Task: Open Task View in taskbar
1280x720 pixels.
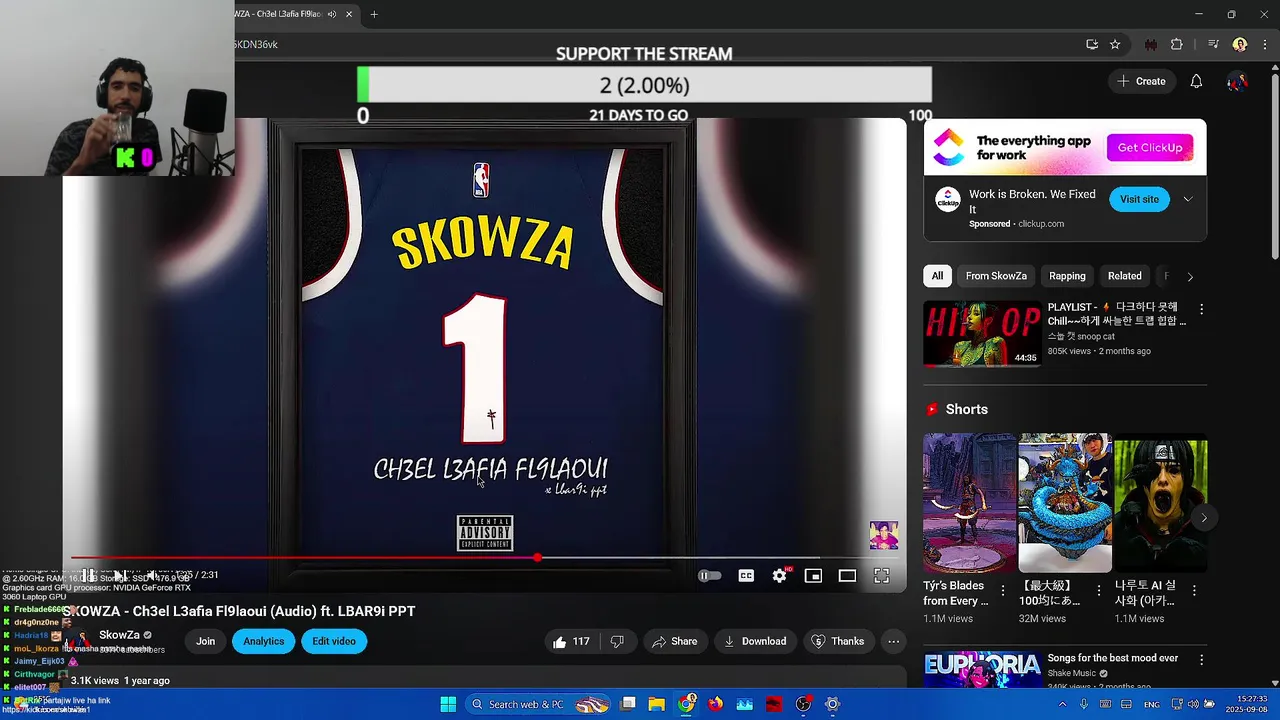Action: coord(628,704)
